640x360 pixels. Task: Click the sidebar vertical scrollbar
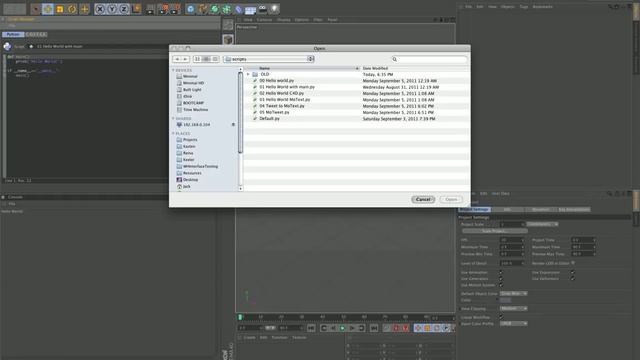click(240, 113)
